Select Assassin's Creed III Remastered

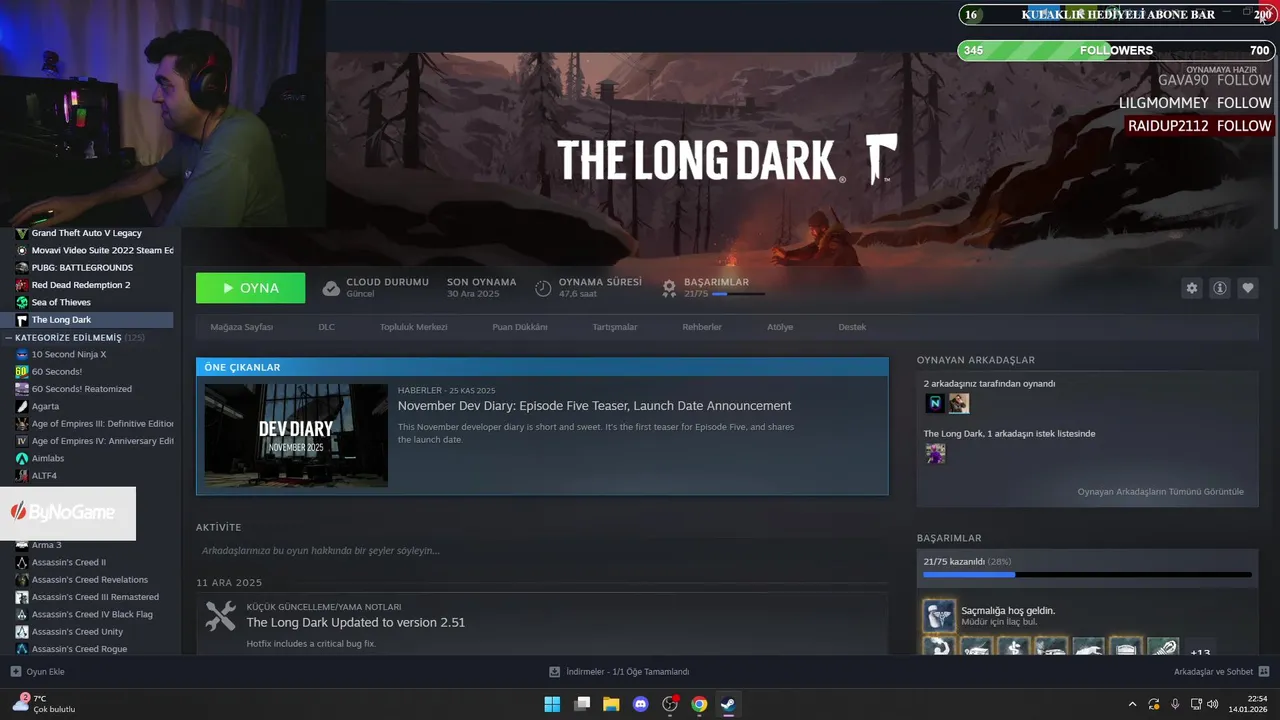coord(94,597)
